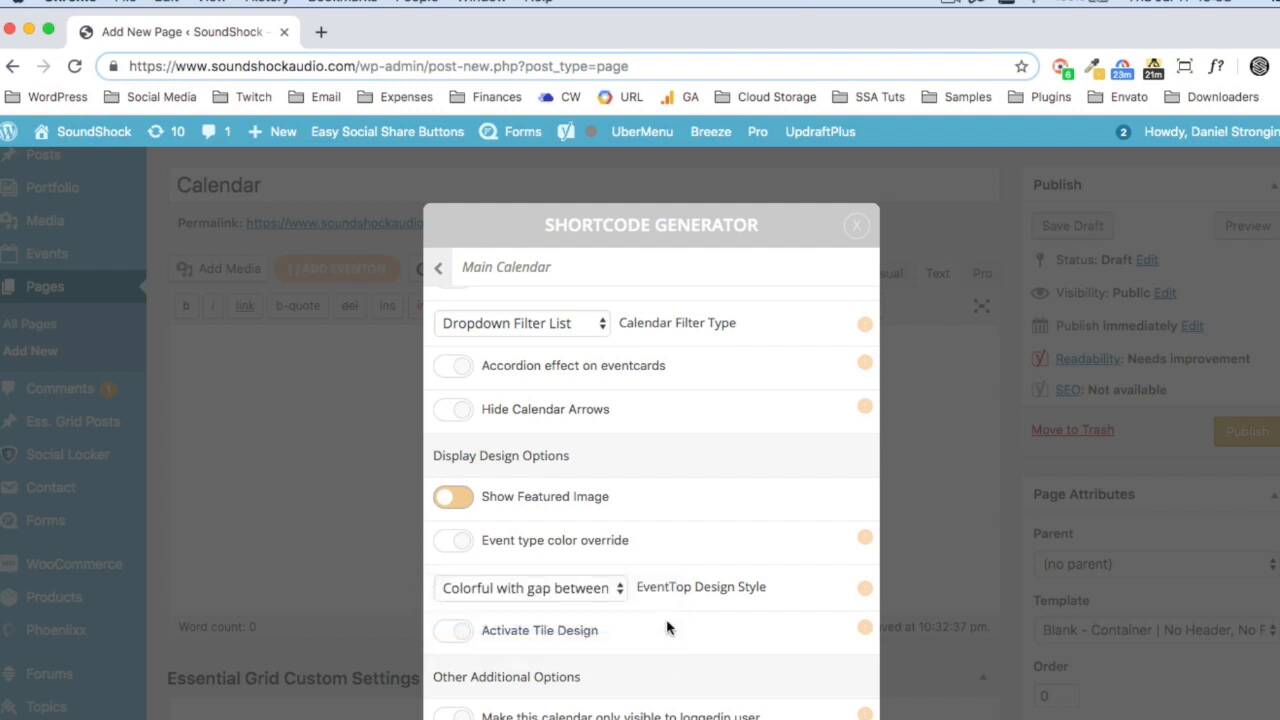This screenshot has width=1280, height=720.
Task: Open Calendar Filter Type dropdown
Action: tap(523, 323)
